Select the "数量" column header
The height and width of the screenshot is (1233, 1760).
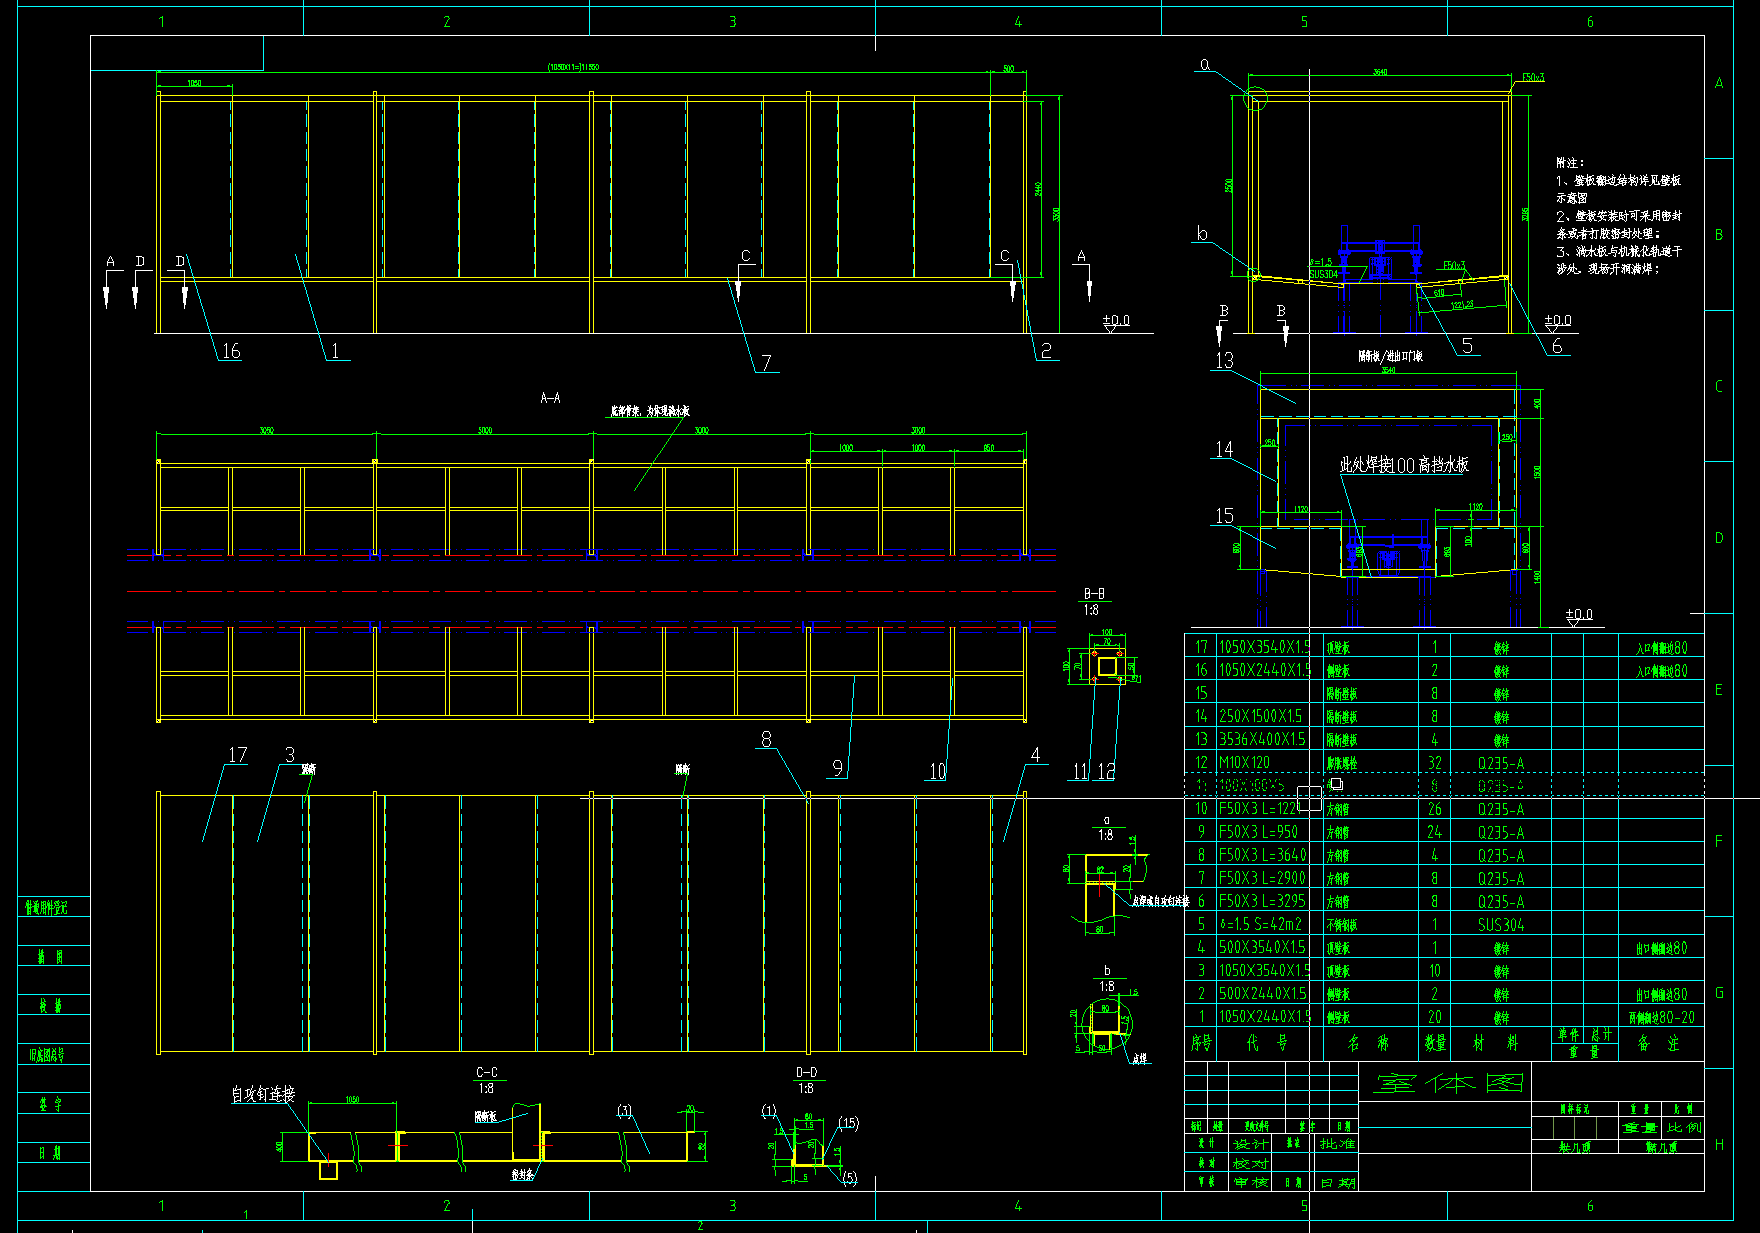tap(1435, 1043)
